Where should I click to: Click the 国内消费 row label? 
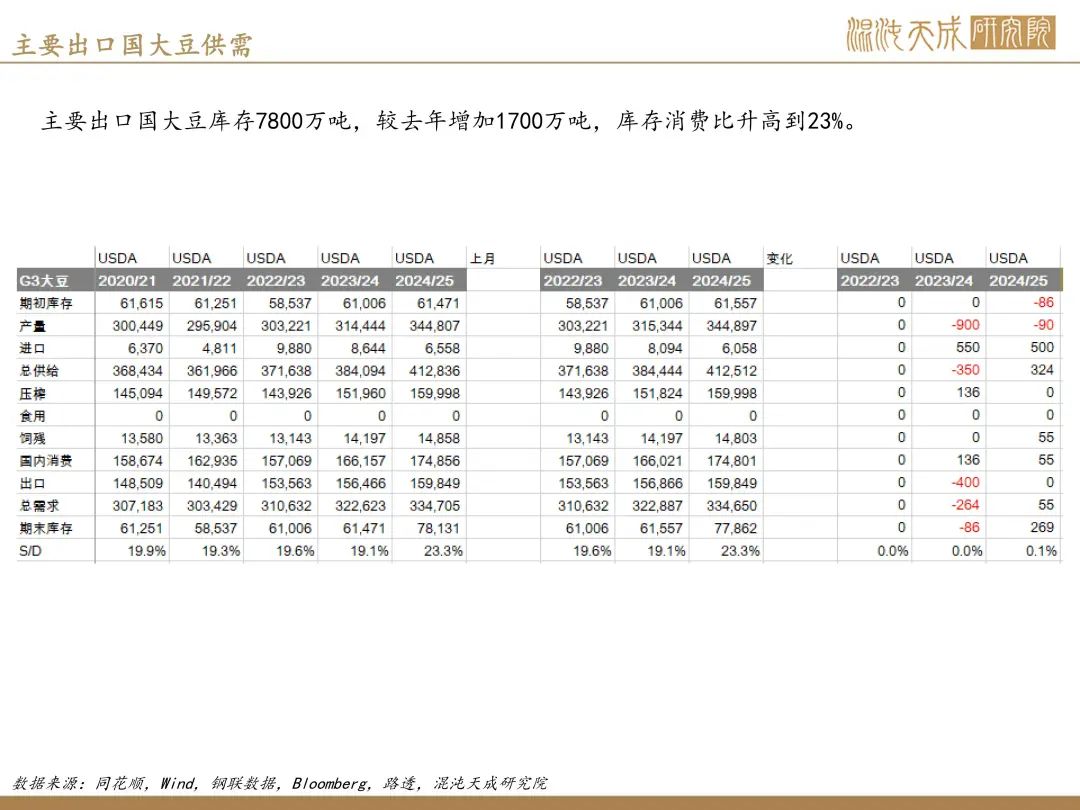[x=45, y=461]
